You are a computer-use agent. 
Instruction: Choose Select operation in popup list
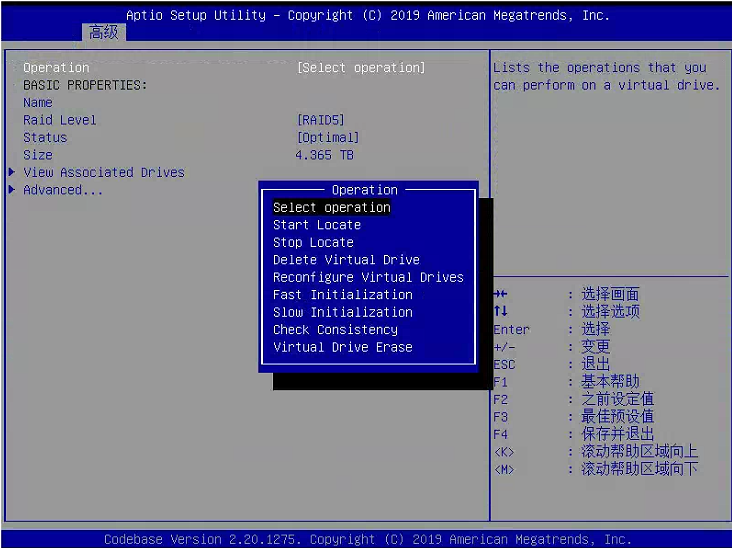pyautogui.click(x=331, y=207)
